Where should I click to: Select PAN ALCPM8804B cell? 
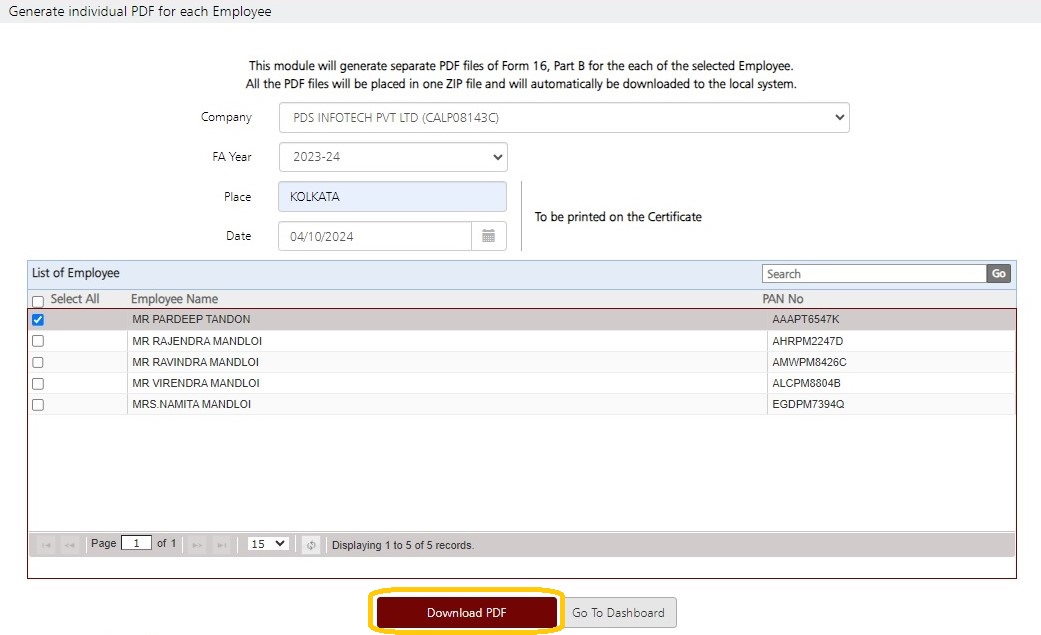[x=806, y=383]
